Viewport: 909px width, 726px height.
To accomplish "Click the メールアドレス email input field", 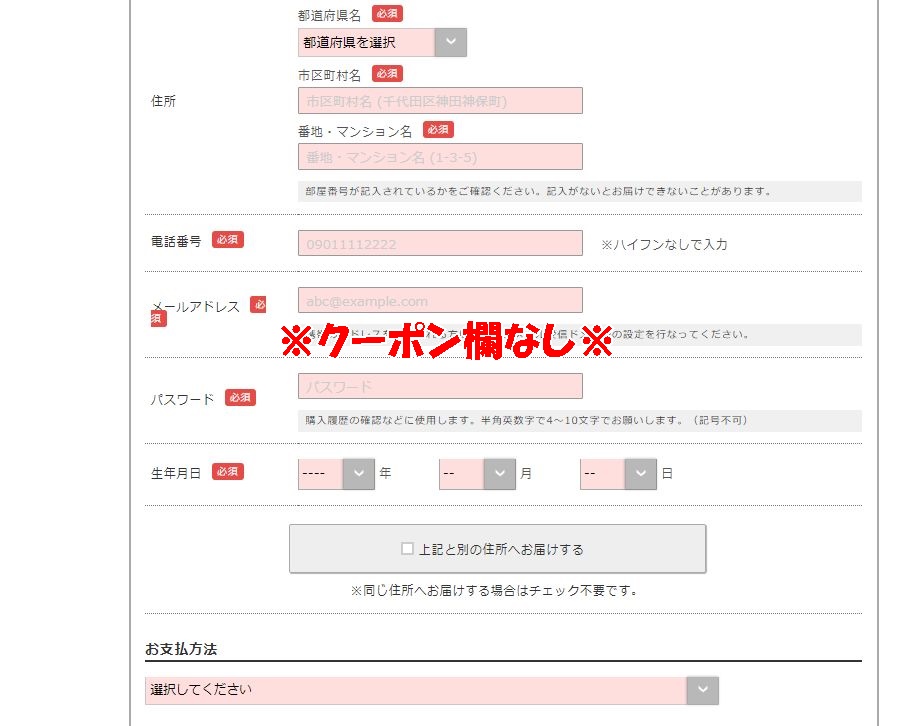I will [440, 300].
